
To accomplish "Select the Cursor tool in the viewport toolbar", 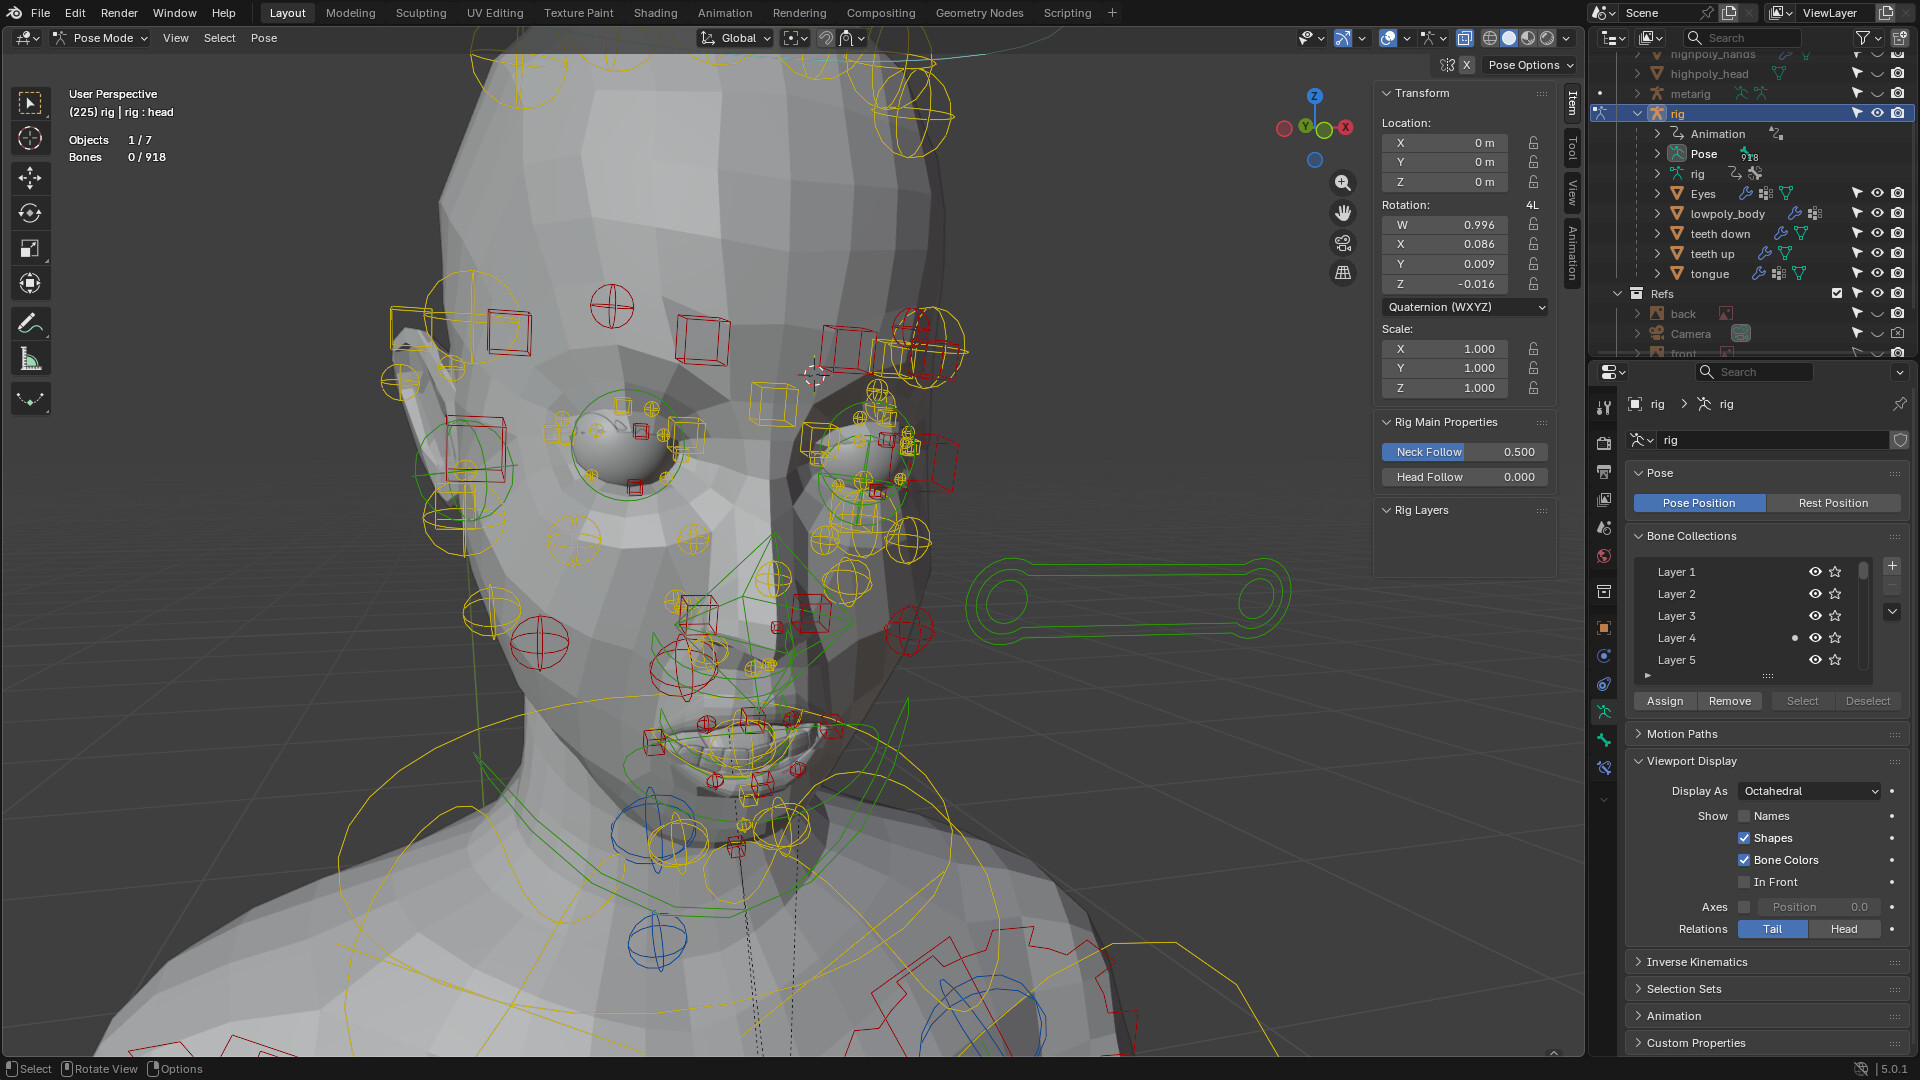I will coord(30,138).
